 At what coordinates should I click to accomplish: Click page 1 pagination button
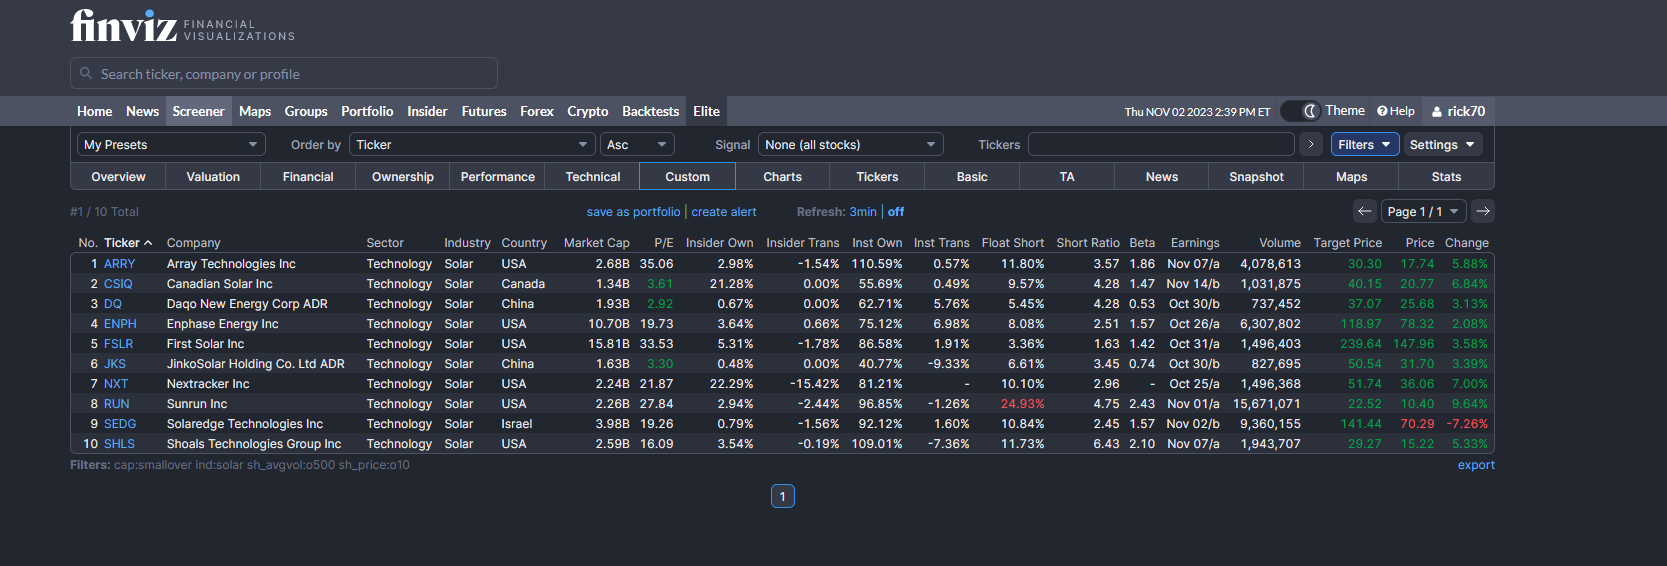pos(783,496)
